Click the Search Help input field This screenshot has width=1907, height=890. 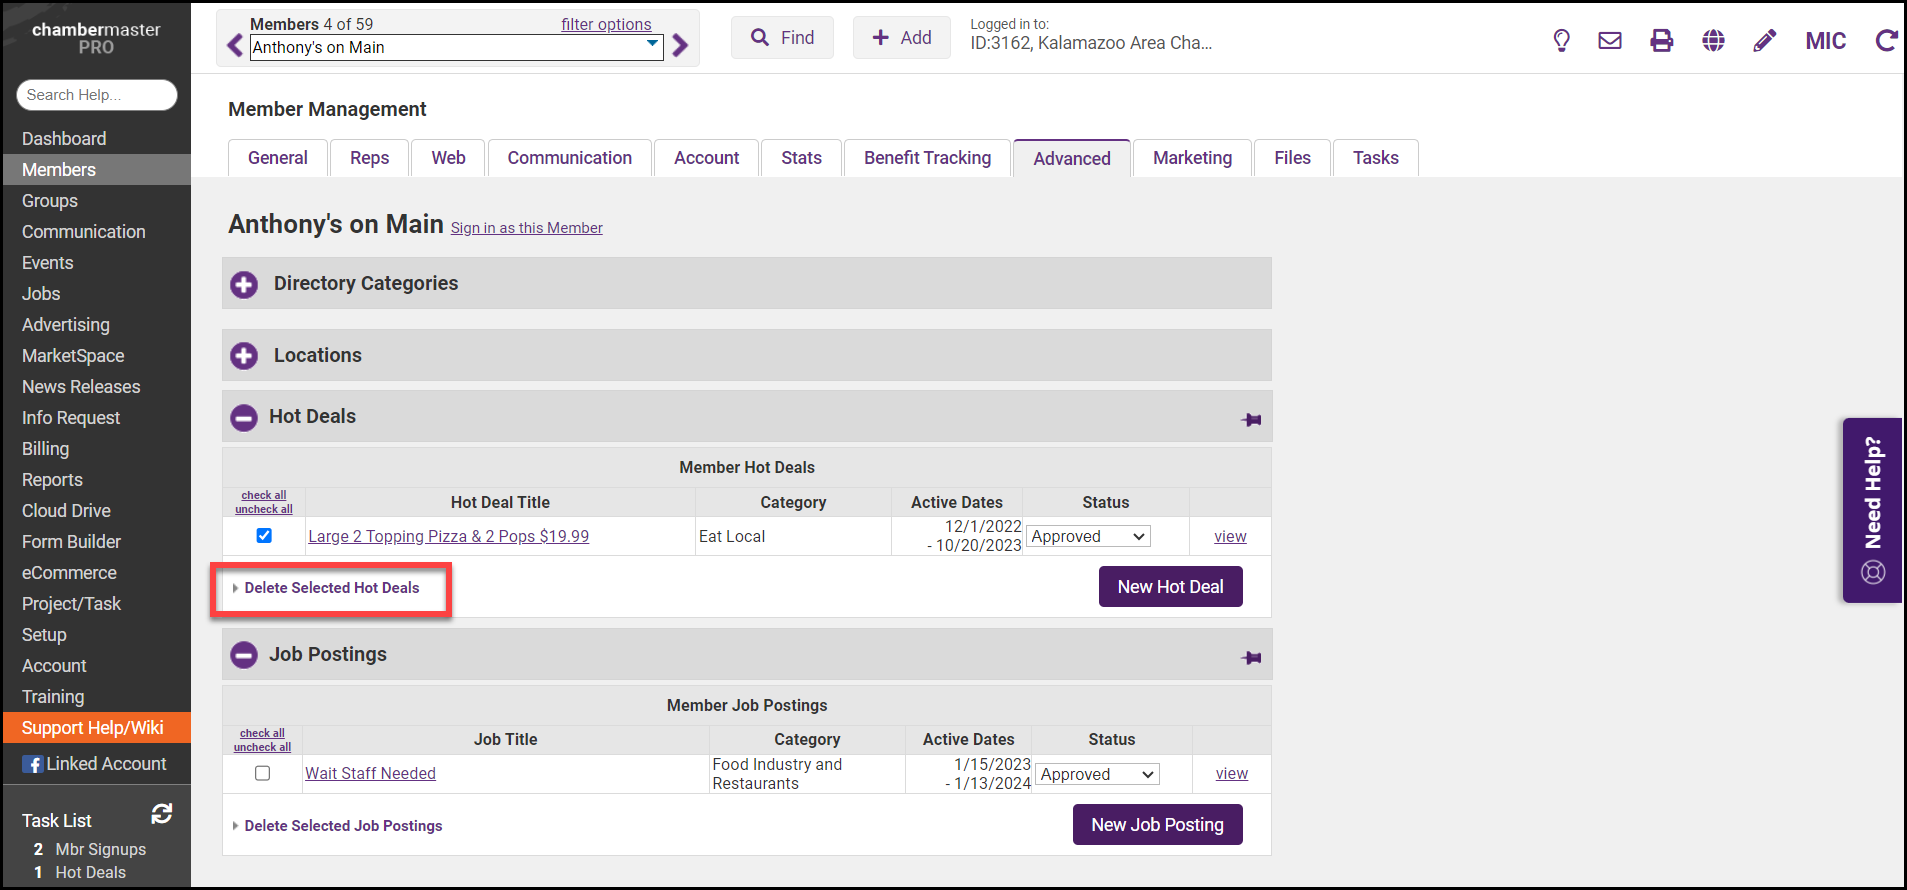coord(97,95)
